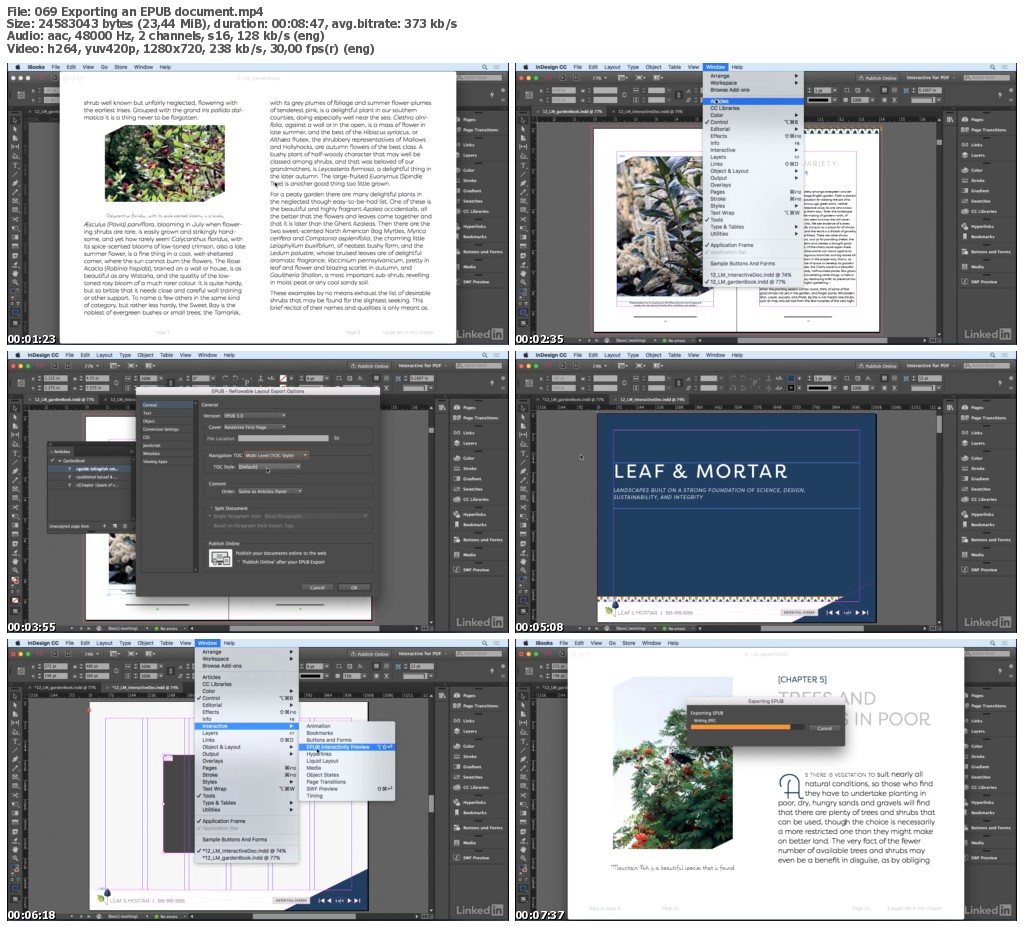Select the Pen tool in the 00:03:55 frame

[x=14, y=471]
